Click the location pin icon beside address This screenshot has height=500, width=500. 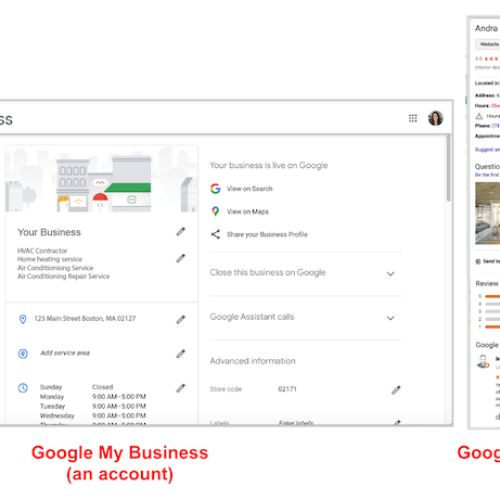click(x=23, y=319)
